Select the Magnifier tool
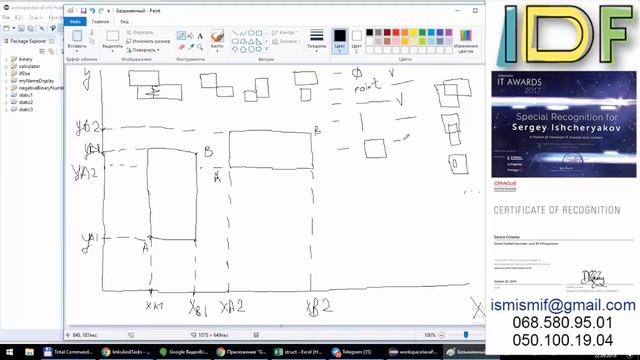Viewport: 640px width, 360px height. point(200,47)
